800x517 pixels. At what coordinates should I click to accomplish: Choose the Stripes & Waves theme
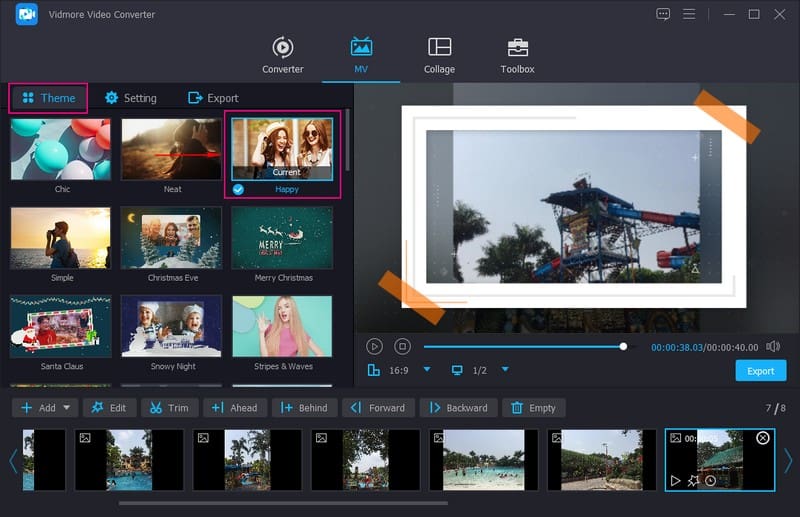click(281, 326)
